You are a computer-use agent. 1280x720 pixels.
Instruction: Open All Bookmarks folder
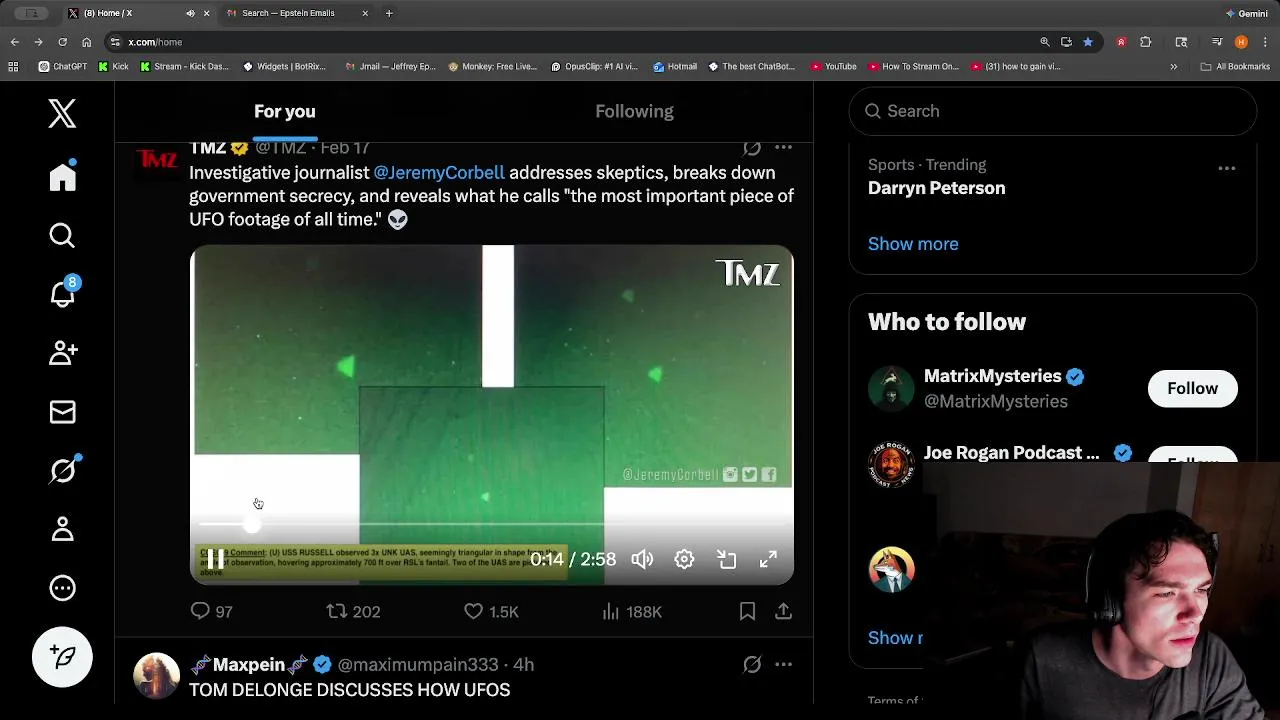coord(1235,67)
